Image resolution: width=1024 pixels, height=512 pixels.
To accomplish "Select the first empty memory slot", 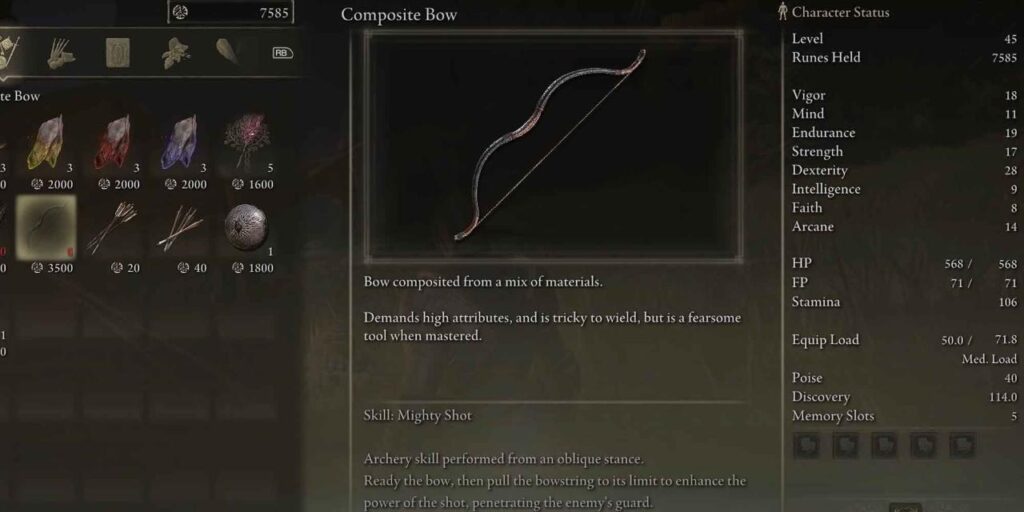I will [807, 445].
